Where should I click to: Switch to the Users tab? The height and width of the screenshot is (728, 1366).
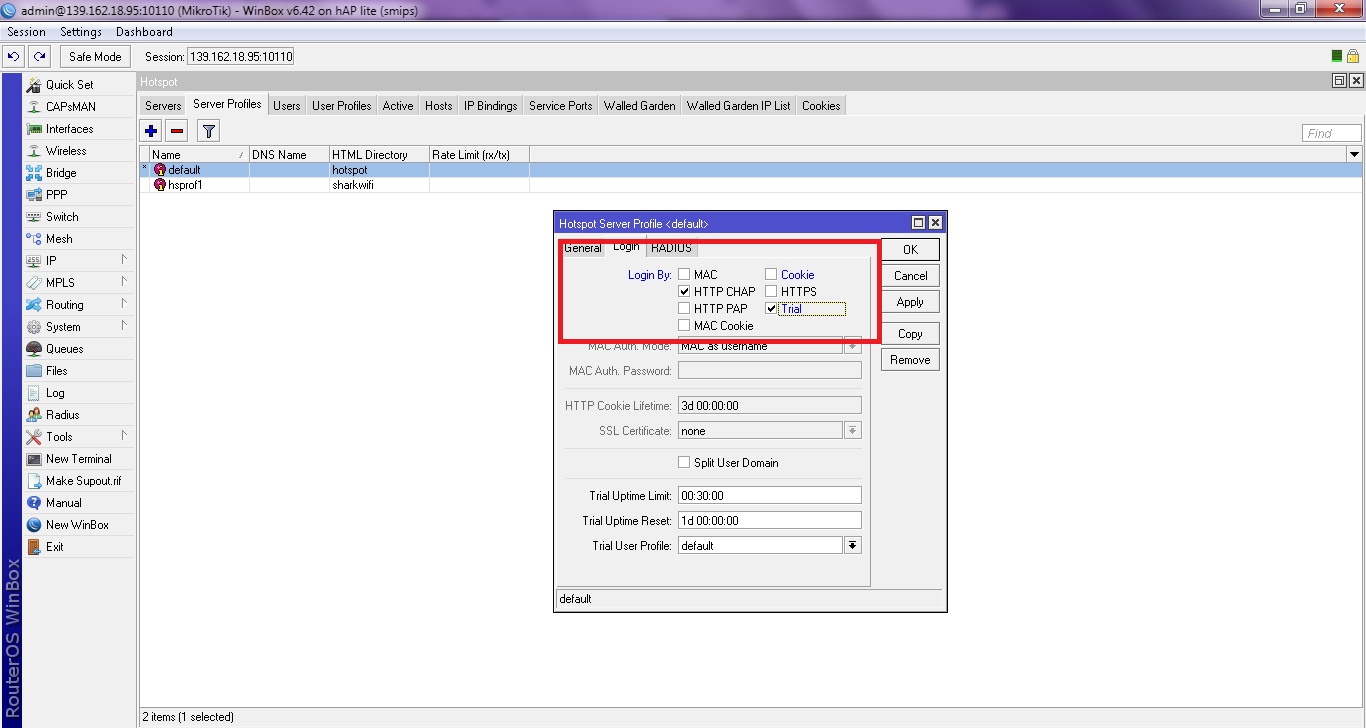point(287,106)
